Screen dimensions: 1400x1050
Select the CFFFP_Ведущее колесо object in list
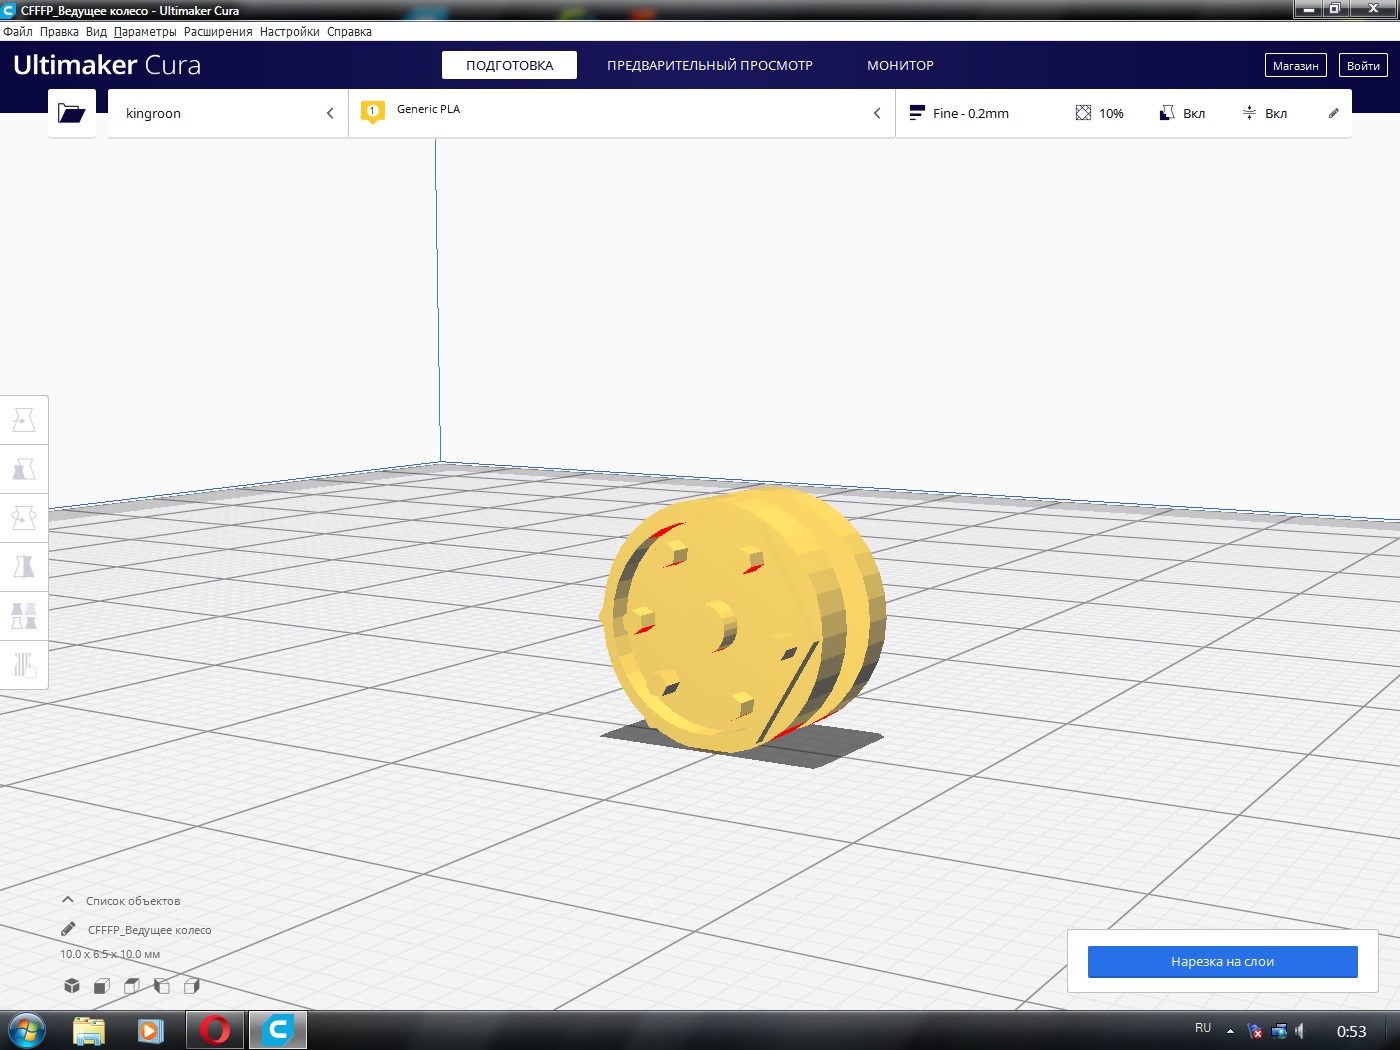(x=150, y=930)
